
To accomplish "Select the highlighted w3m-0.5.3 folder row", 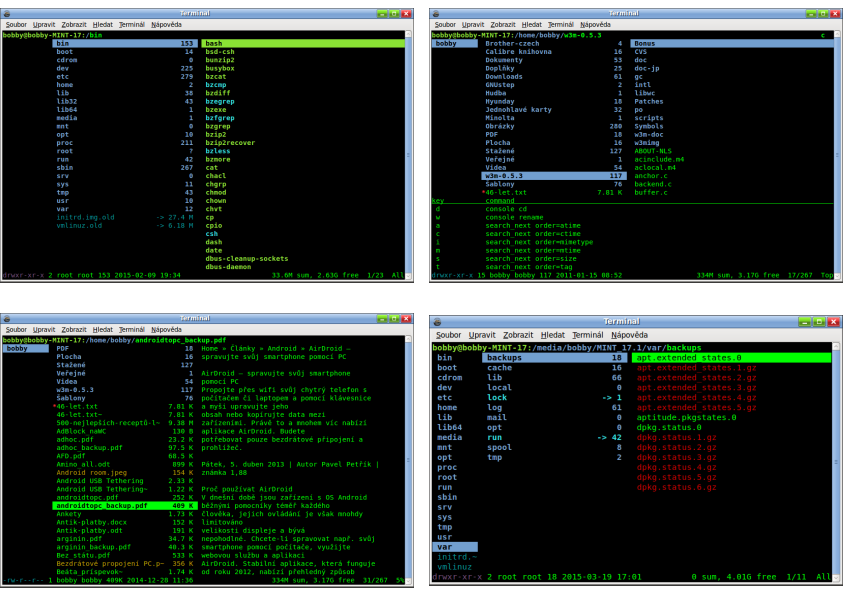I will tap(553, 176).
